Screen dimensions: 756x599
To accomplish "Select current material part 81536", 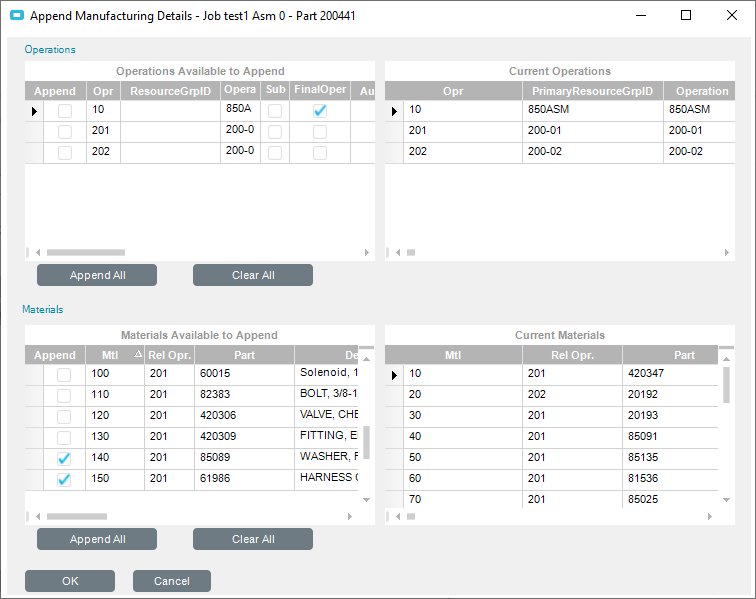I will click(670, 479).
